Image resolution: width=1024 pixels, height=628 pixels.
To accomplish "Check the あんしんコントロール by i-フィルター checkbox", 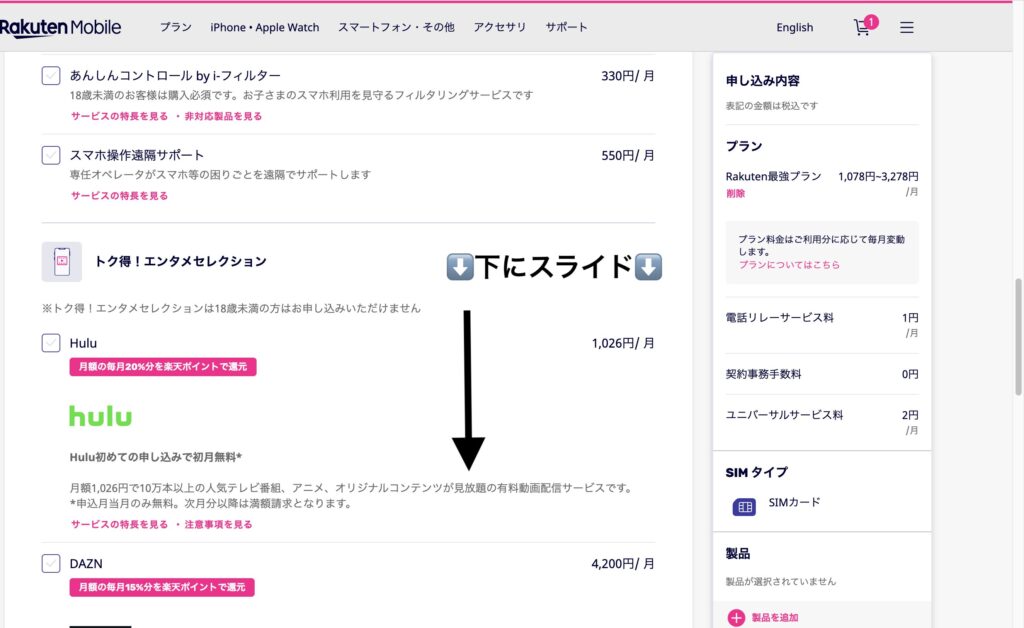I will tap(51, 76).
